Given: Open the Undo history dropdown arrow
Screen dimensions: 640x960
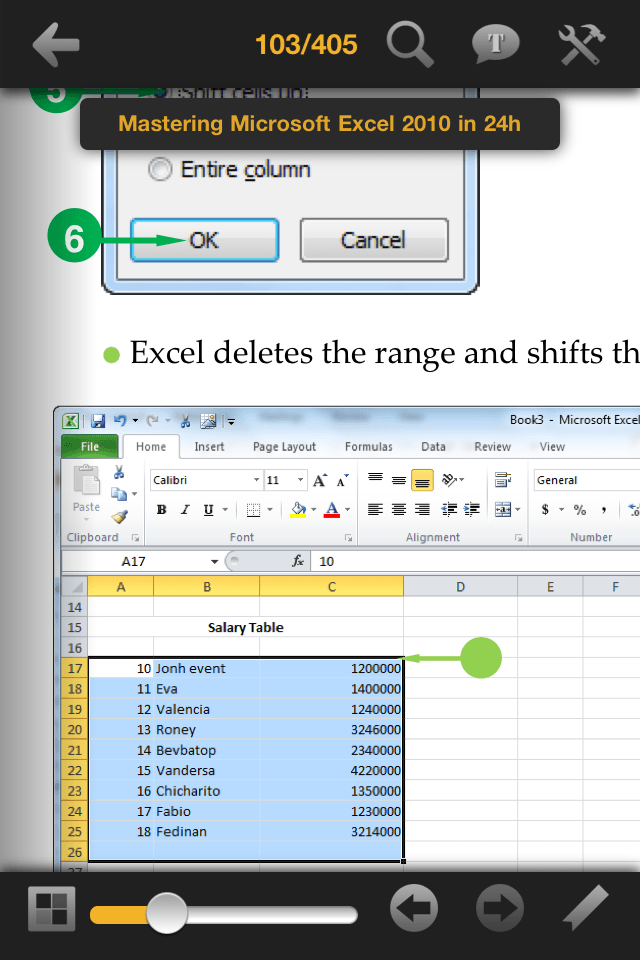Looking at the screenshot, I should [x=135, y=421].
